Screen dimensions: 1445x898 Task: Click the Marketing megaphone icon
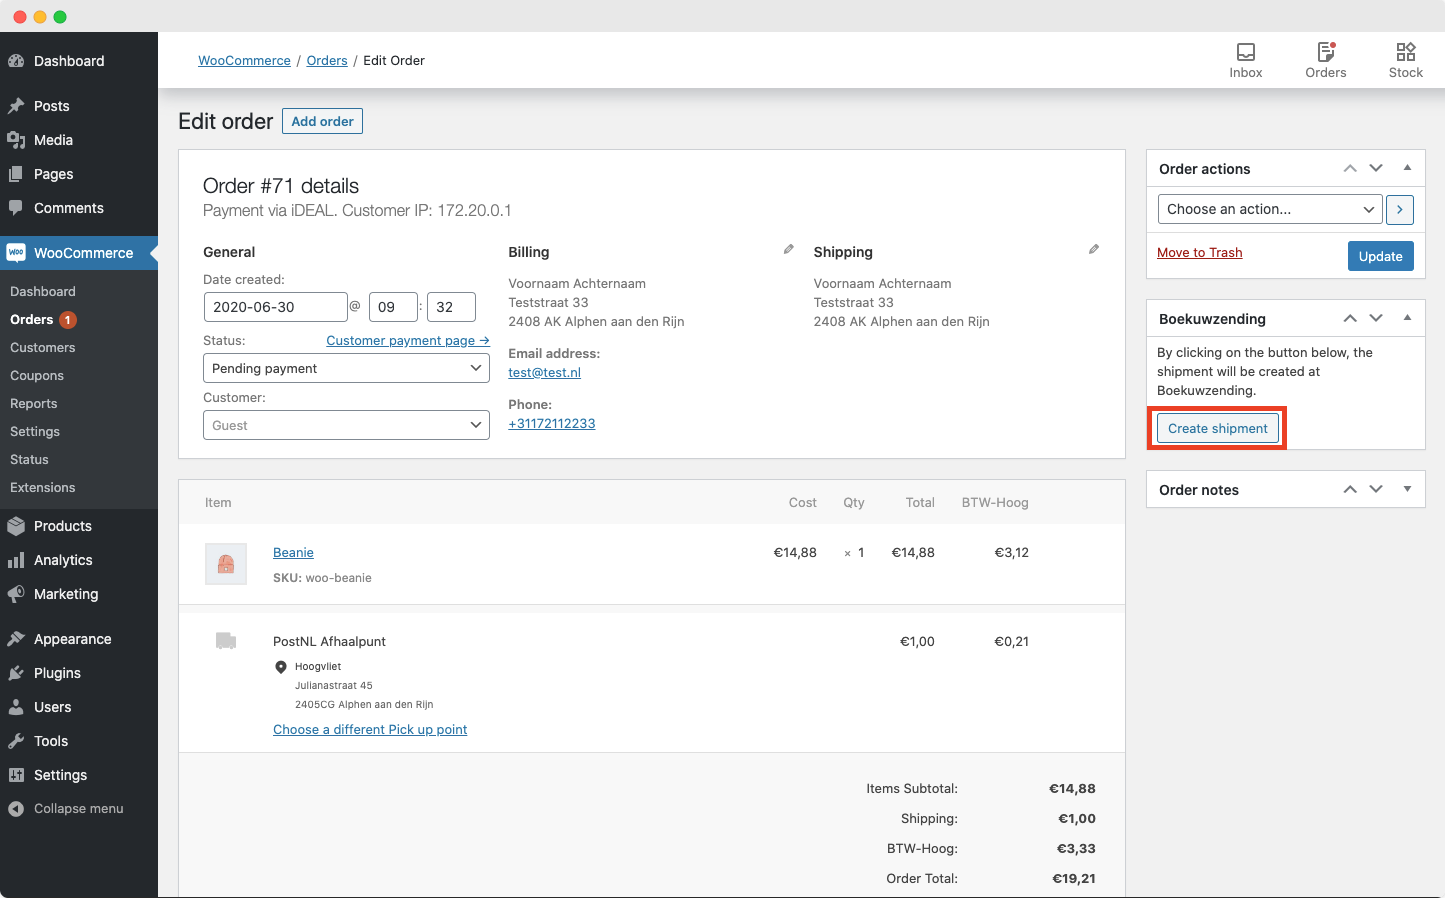tap(16, 594)
